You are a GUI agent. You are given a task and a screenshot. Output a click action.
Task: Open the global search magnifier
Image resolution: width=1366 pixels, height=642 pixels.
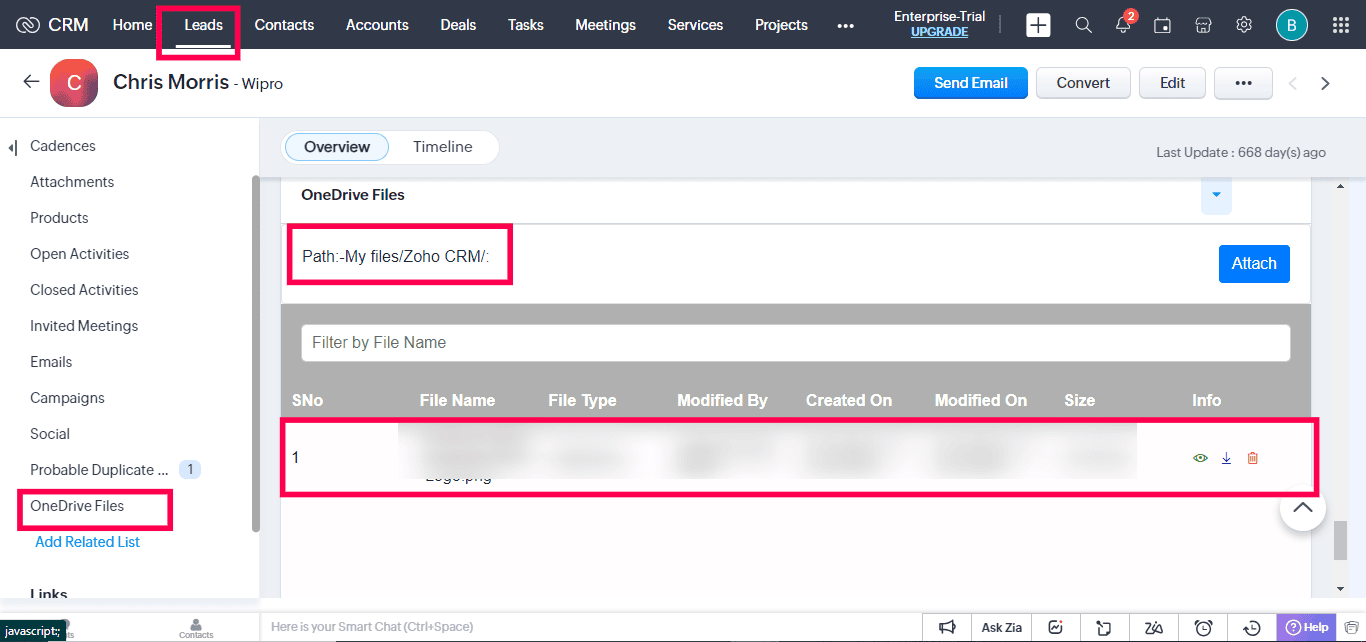coord(1084,25)
